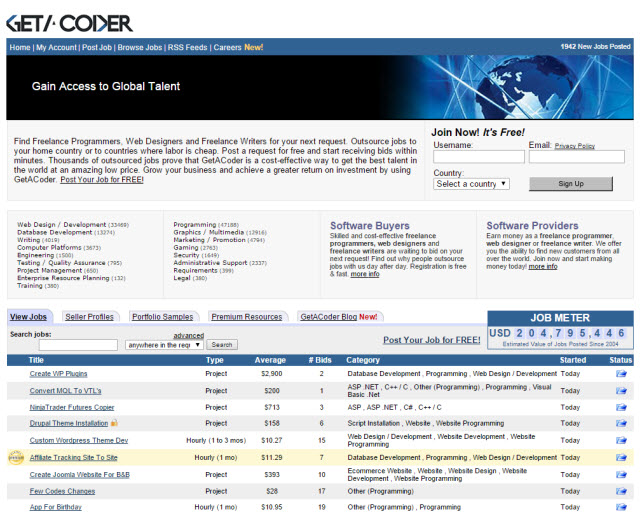Open Web Design / Development category
Image resolution: width=640 pixels, height=515 pixels.
point(61,224)
